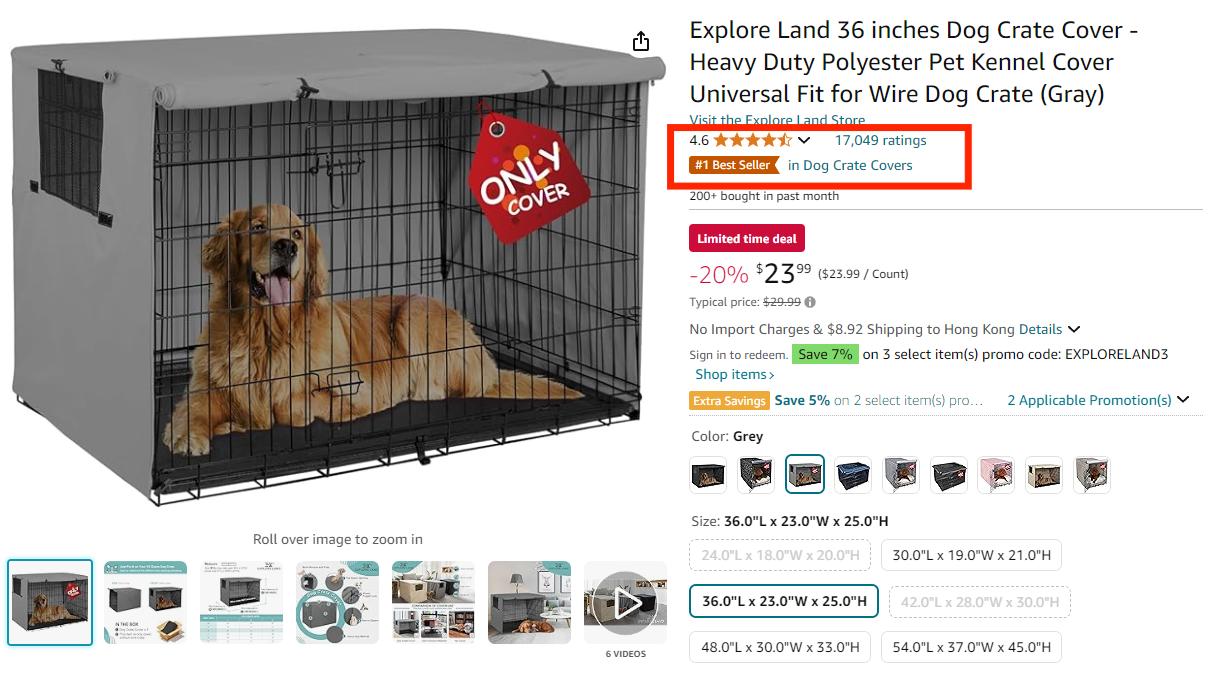Viewport: 1217px width, 676px height.
Task: Expand the 2 Applicable Promotion(s) dropdown
Action: pos(1098,400)
